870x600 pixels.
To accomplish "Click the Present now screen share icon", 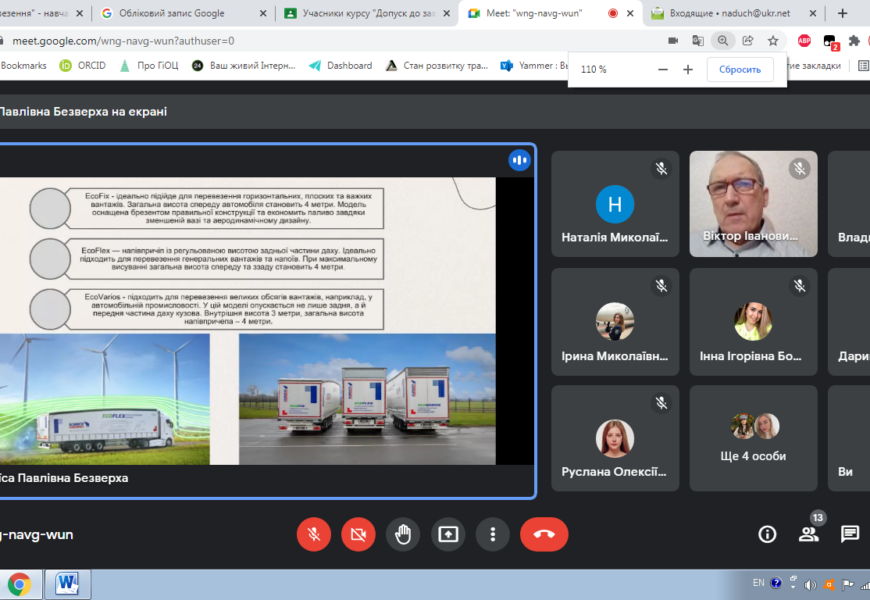I will (448, 534).
